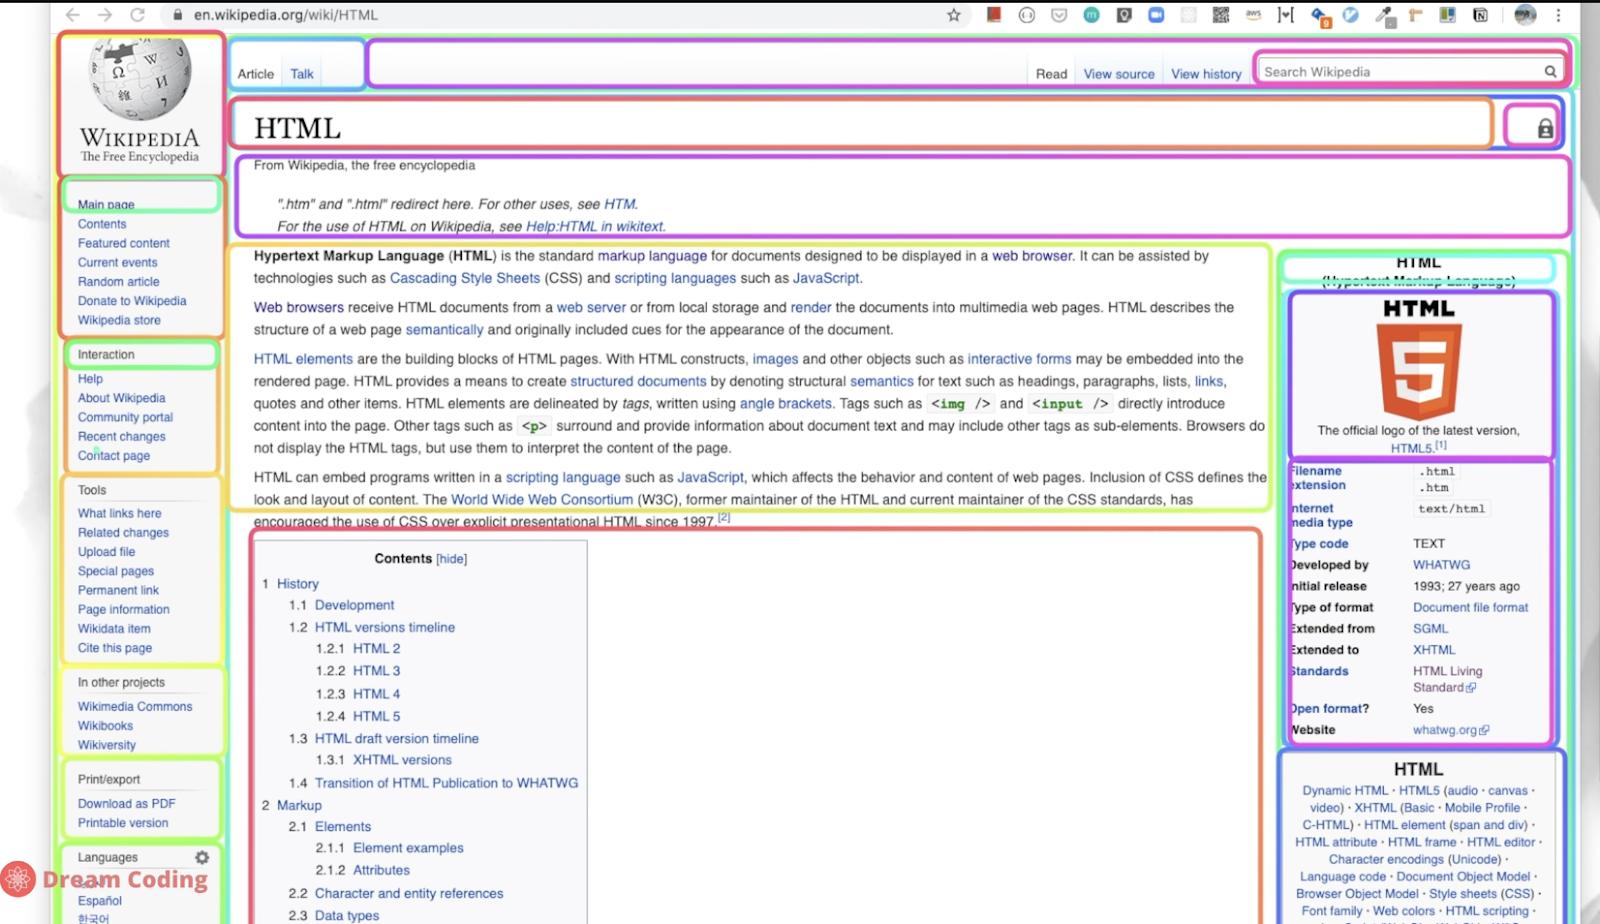Click the browser forward arrow
This screenshot has width=1600, height=924.
105,15
